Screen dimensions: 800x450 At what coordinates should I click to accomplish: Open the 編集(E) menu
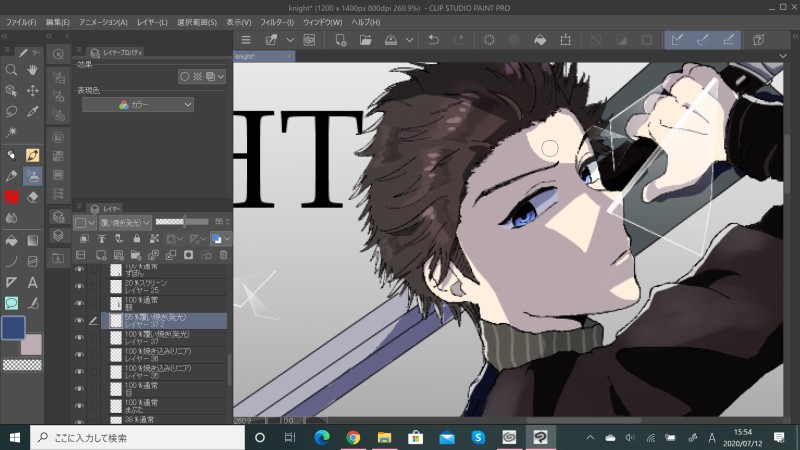point(57,22)
